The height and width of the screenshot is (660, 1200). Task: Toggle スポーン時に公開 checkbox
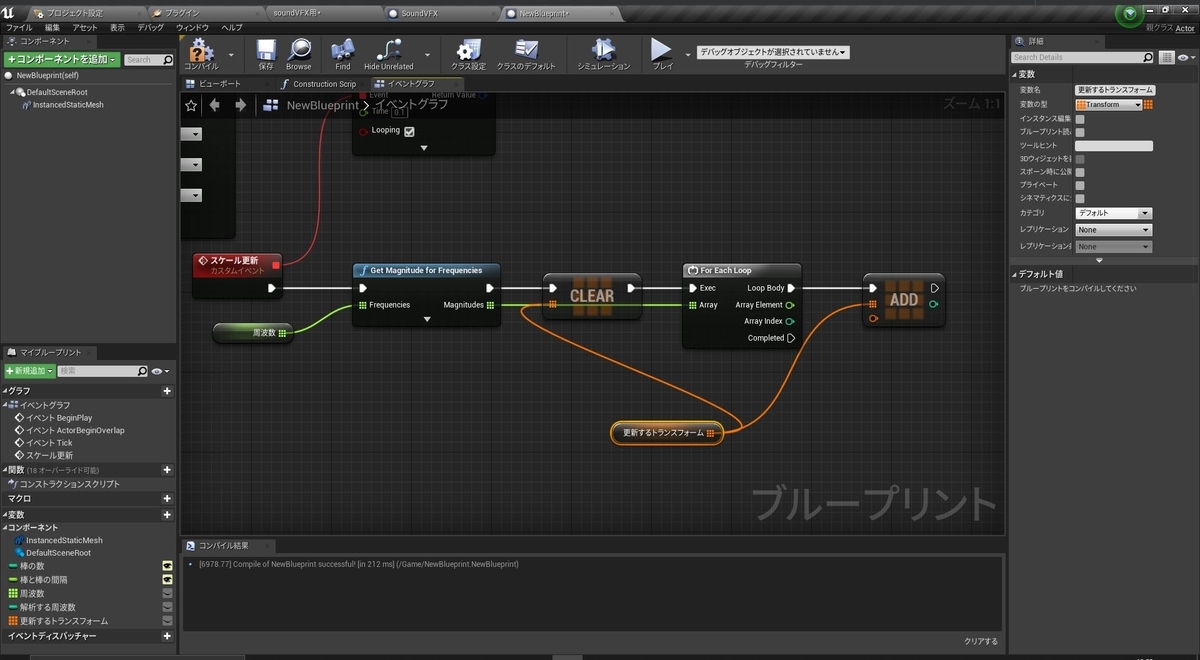coord(1080,172)
